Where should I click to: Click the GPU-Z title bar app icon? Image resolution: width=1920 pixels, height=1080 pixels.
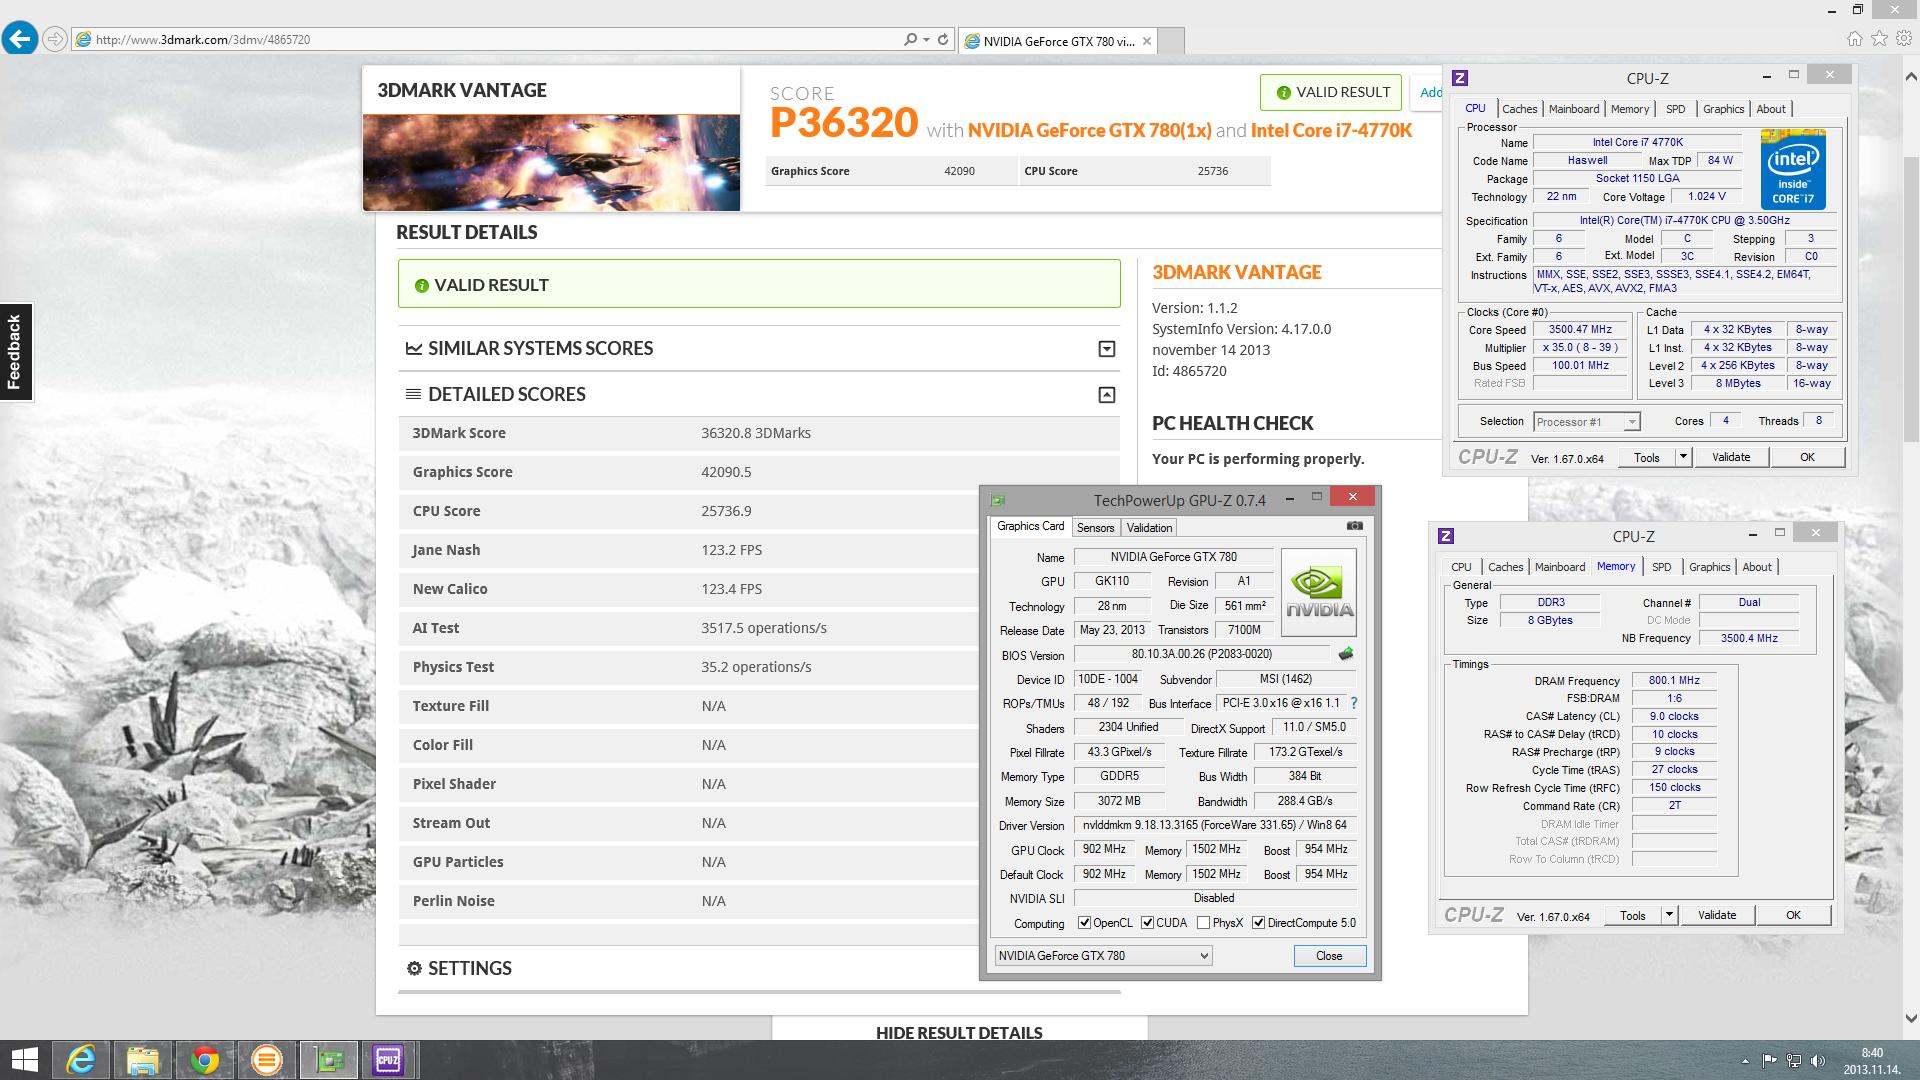click(x=997, y=500)
